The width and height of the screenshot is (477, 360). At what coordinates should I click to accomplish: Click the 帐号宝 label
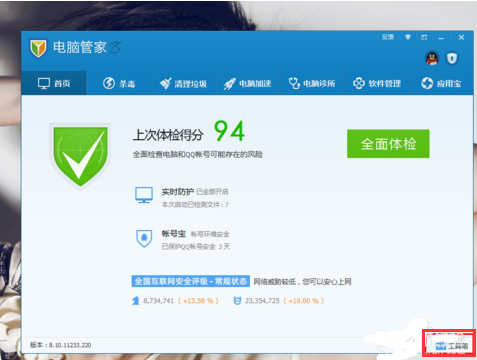coord(173,234)
